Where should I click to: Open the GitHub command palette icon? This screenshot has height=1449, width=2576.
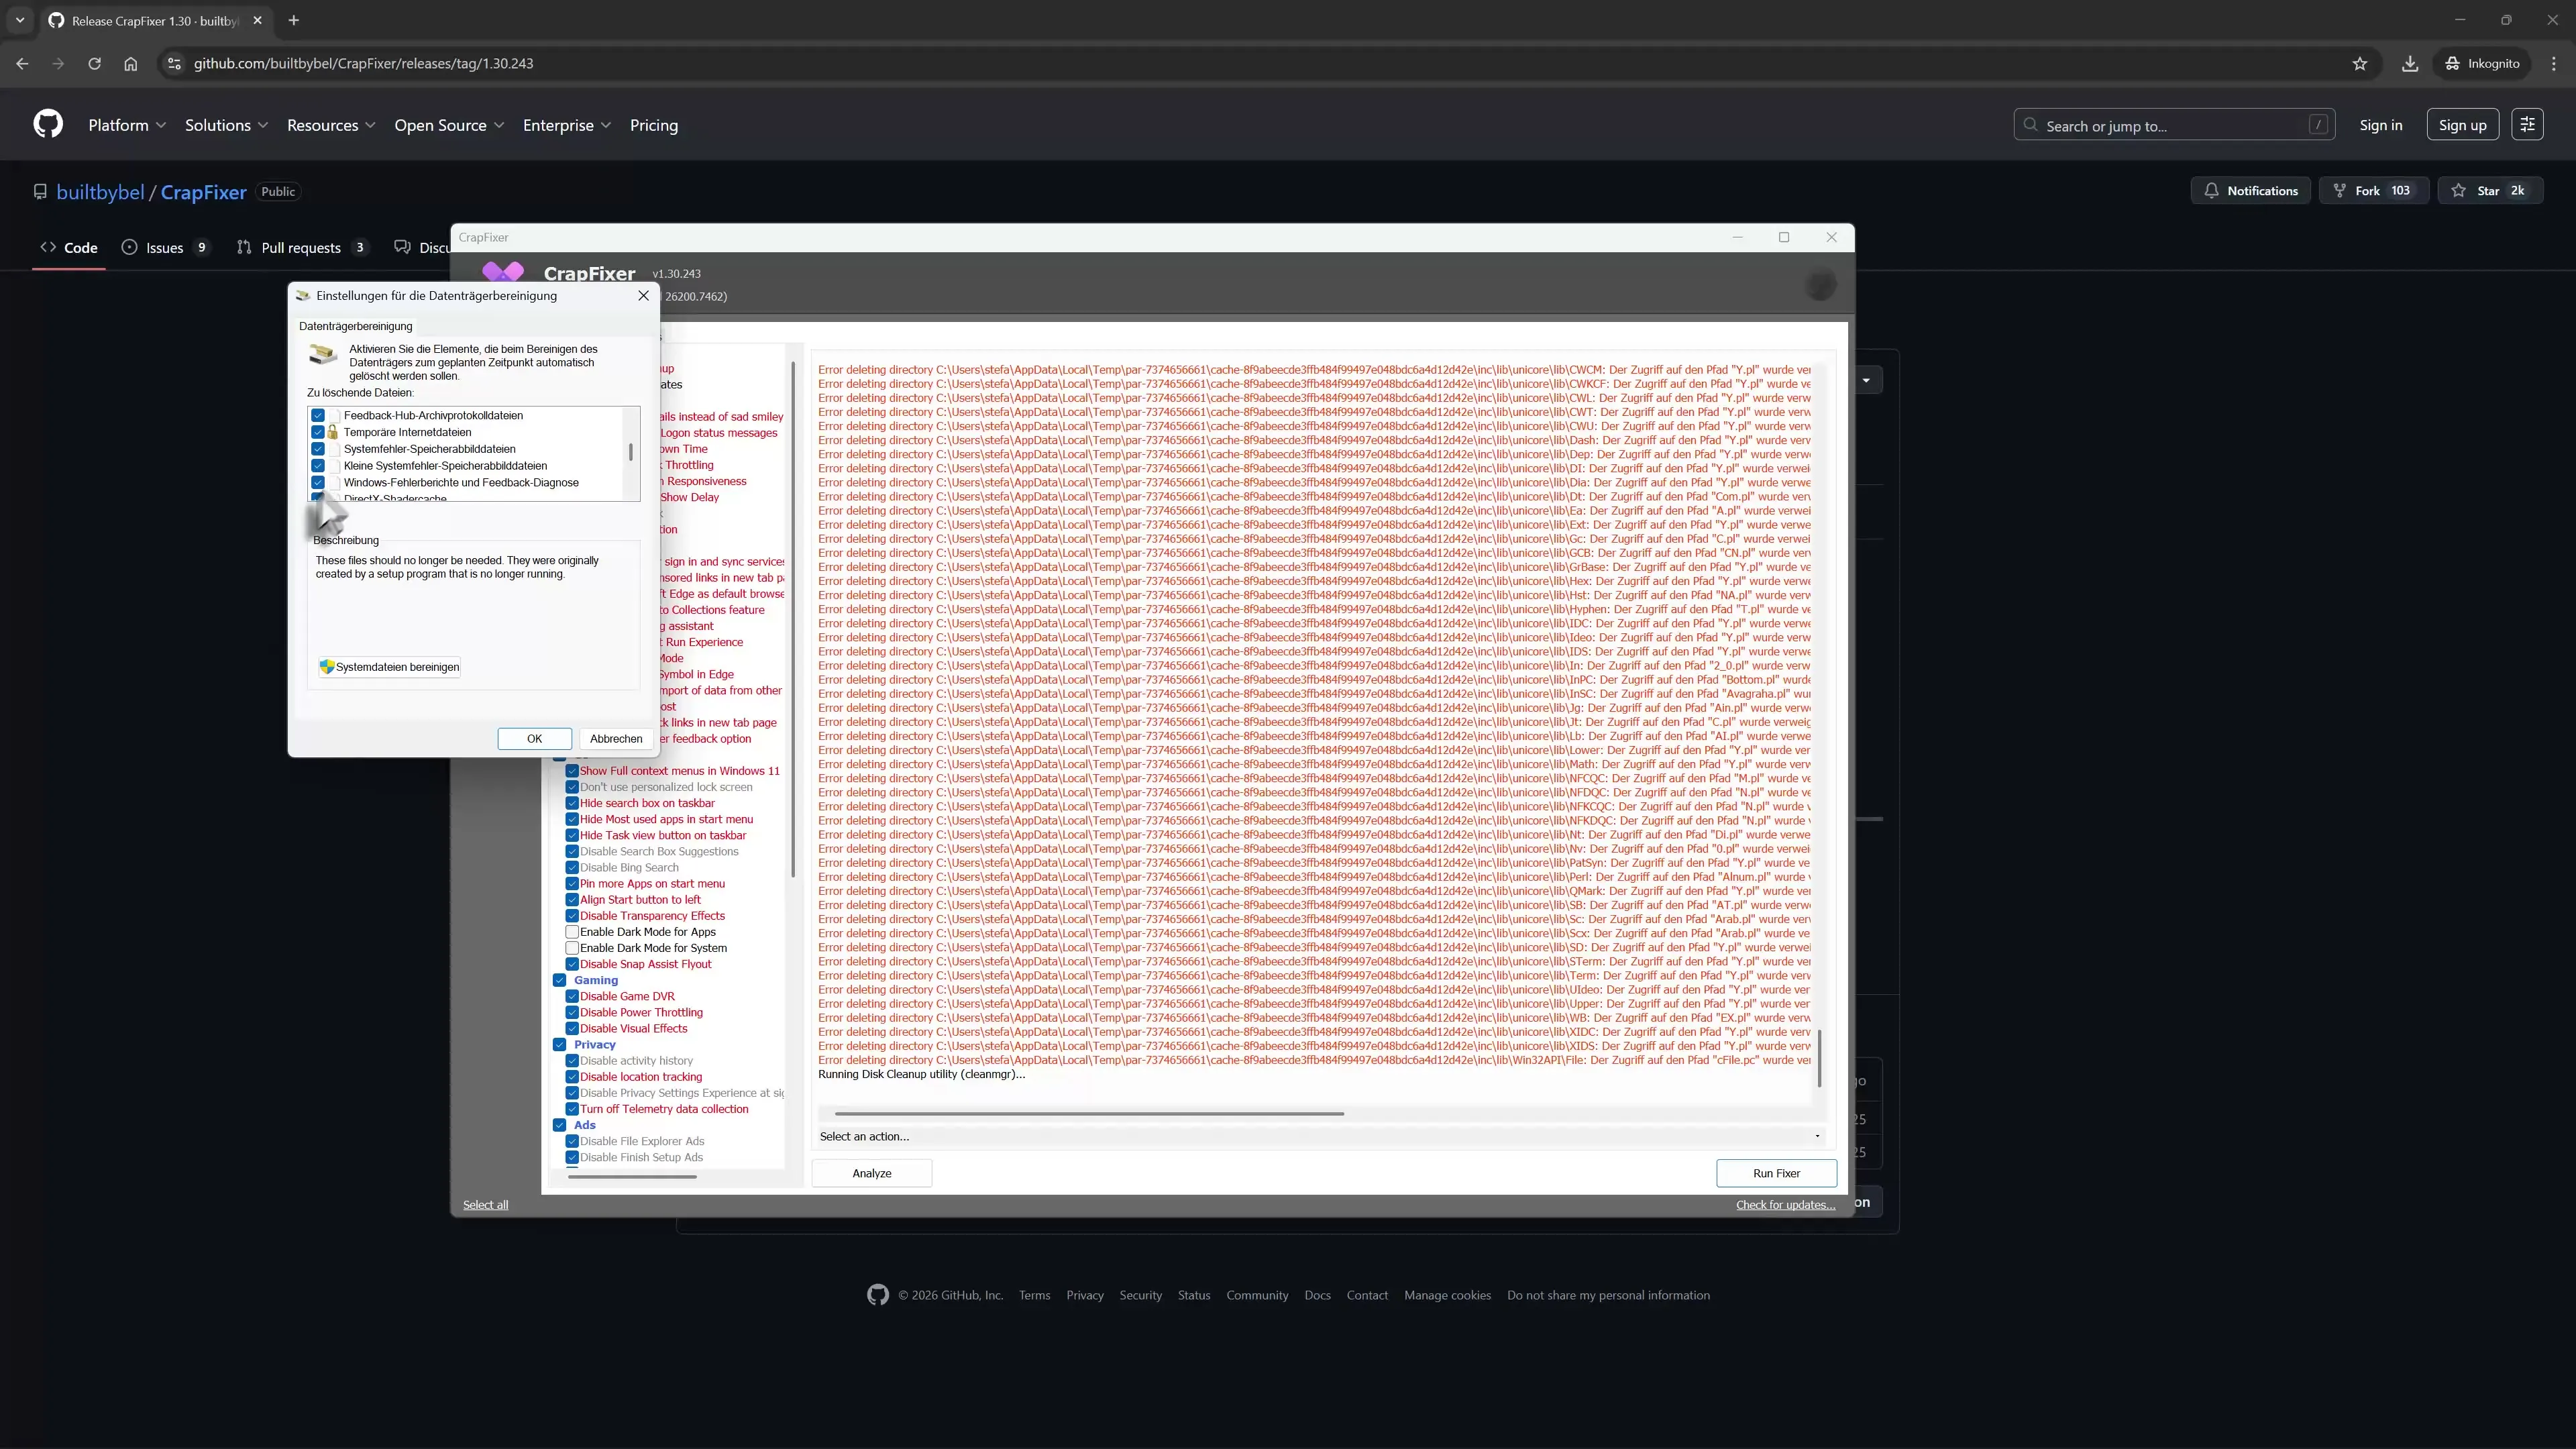[x=2530, y=124]
